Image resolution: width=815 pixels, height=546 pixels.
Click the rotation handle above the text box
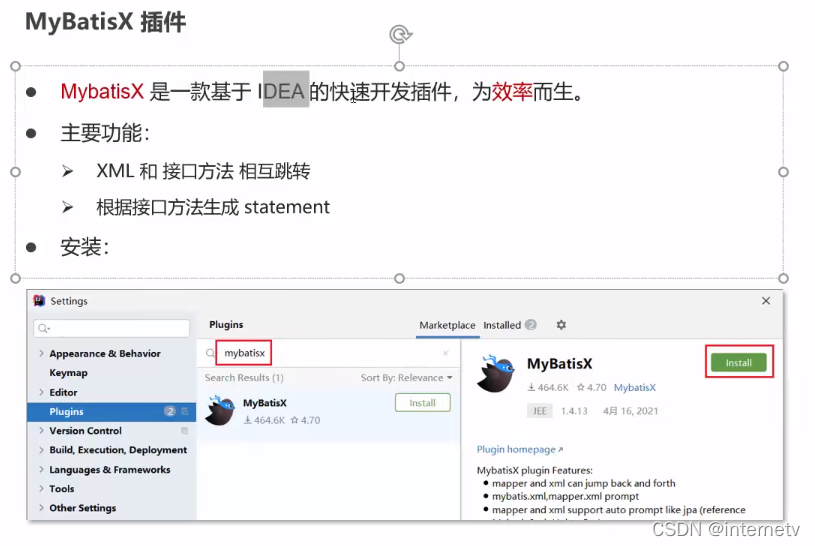point(400,35)
